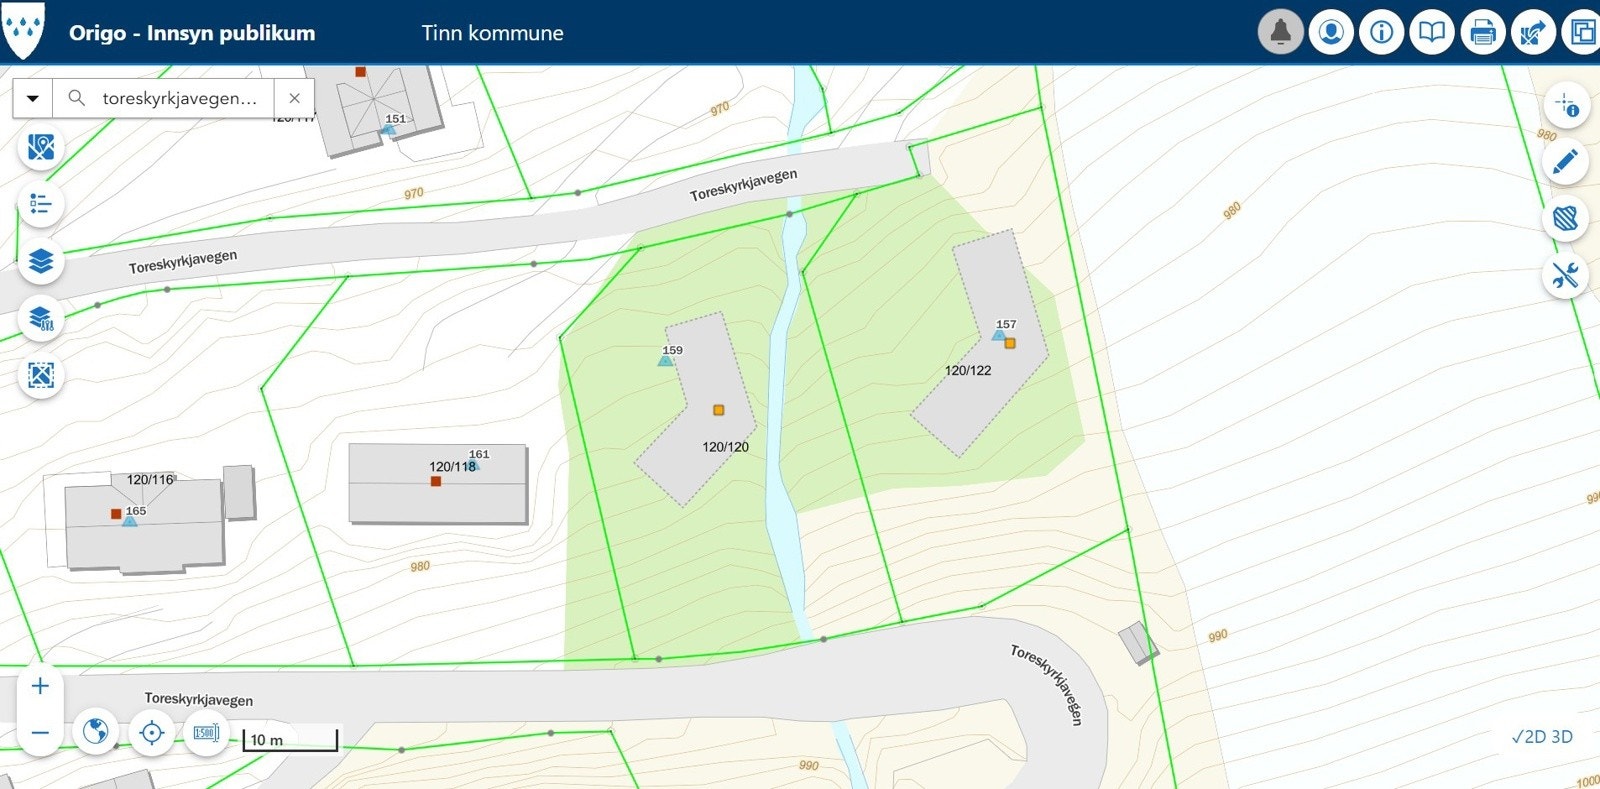Expand the search type dropdown arrow
Viewport: 1600px width, 789px height.
click(x=33, y=98)
